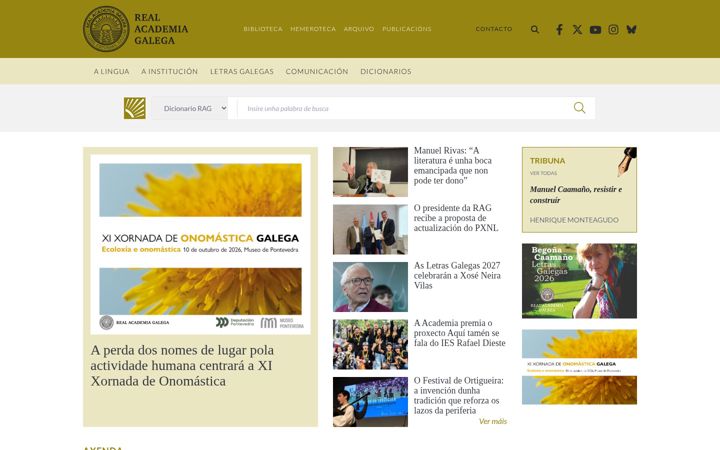The image size is (720, 450).
Task: Open the Festival de Ortigueira thumbnail
Action: tap(371, 402)
